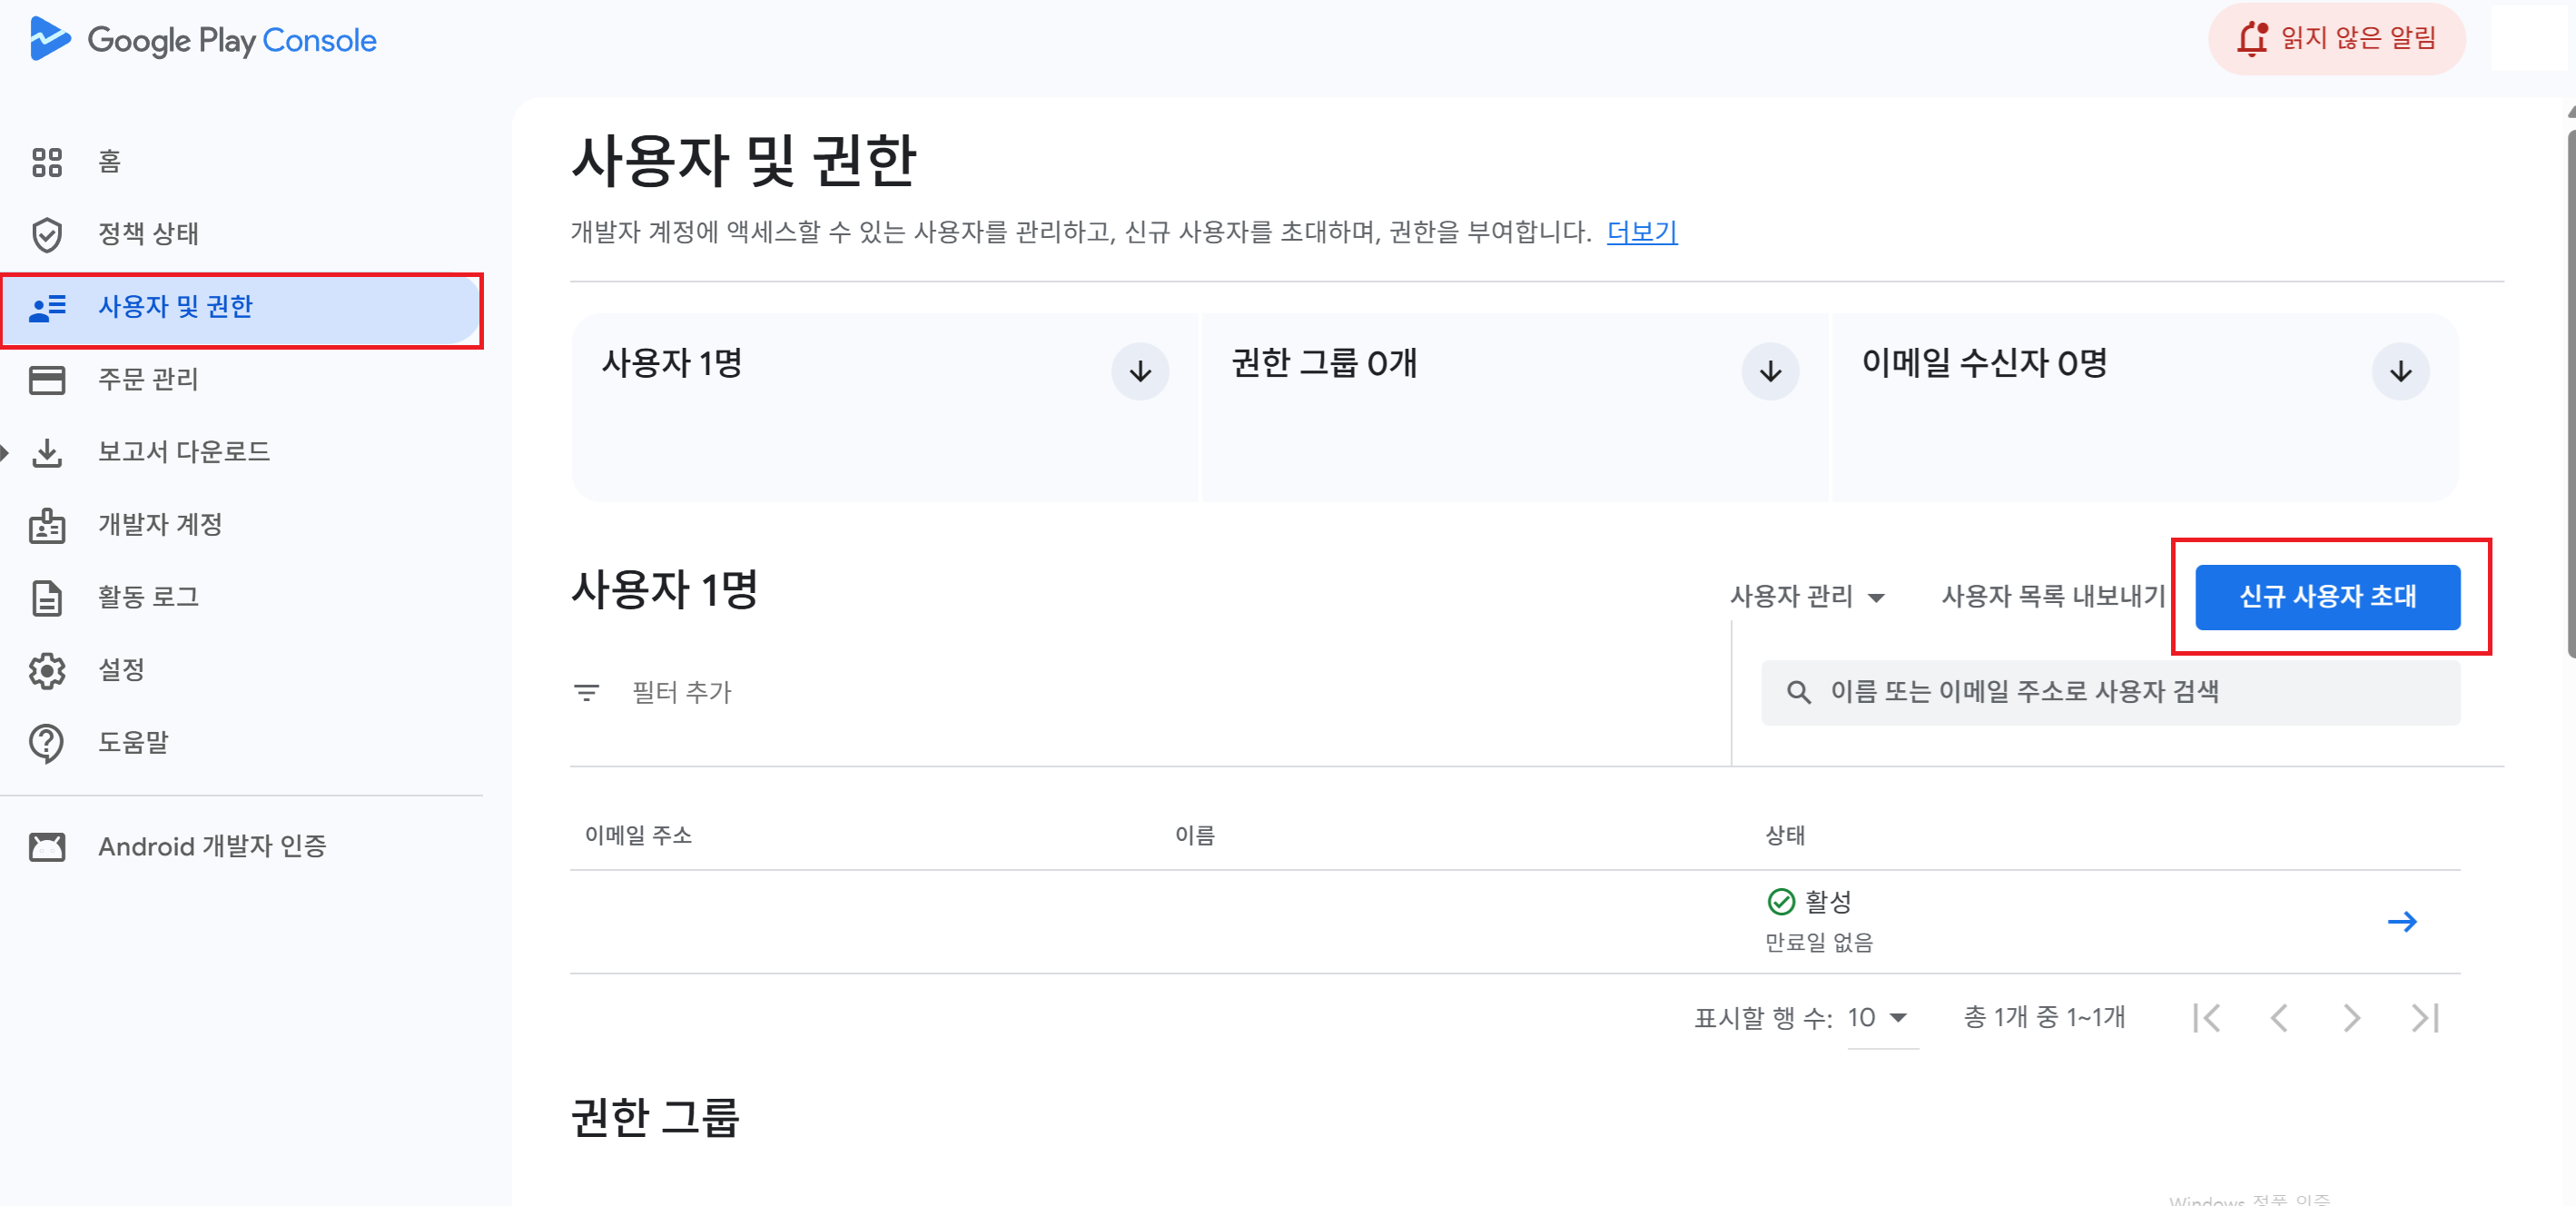Open 정책 상태 shield icon
The image size is (2576, 1206).
click(47, 235)
